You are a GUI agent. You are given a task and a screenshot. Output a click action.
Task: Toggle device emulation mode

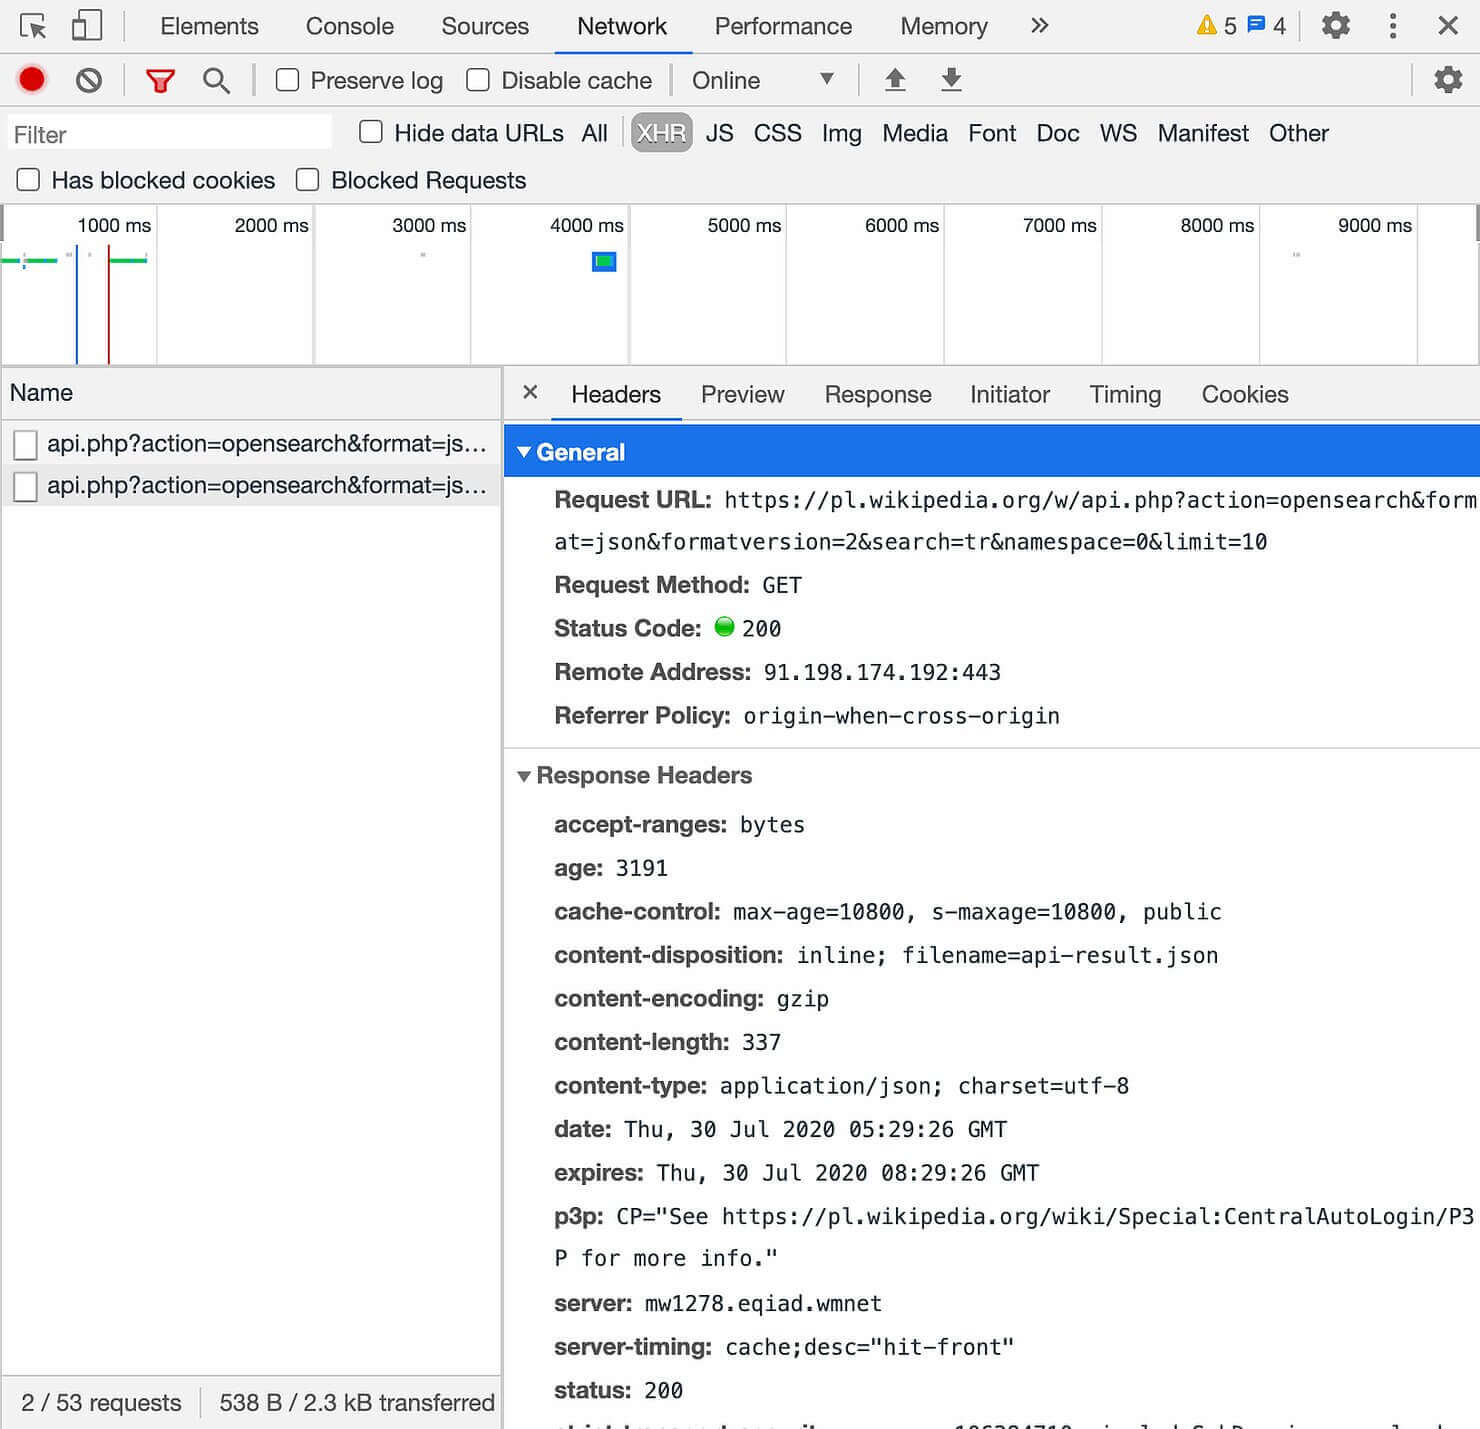click(86, 25)
